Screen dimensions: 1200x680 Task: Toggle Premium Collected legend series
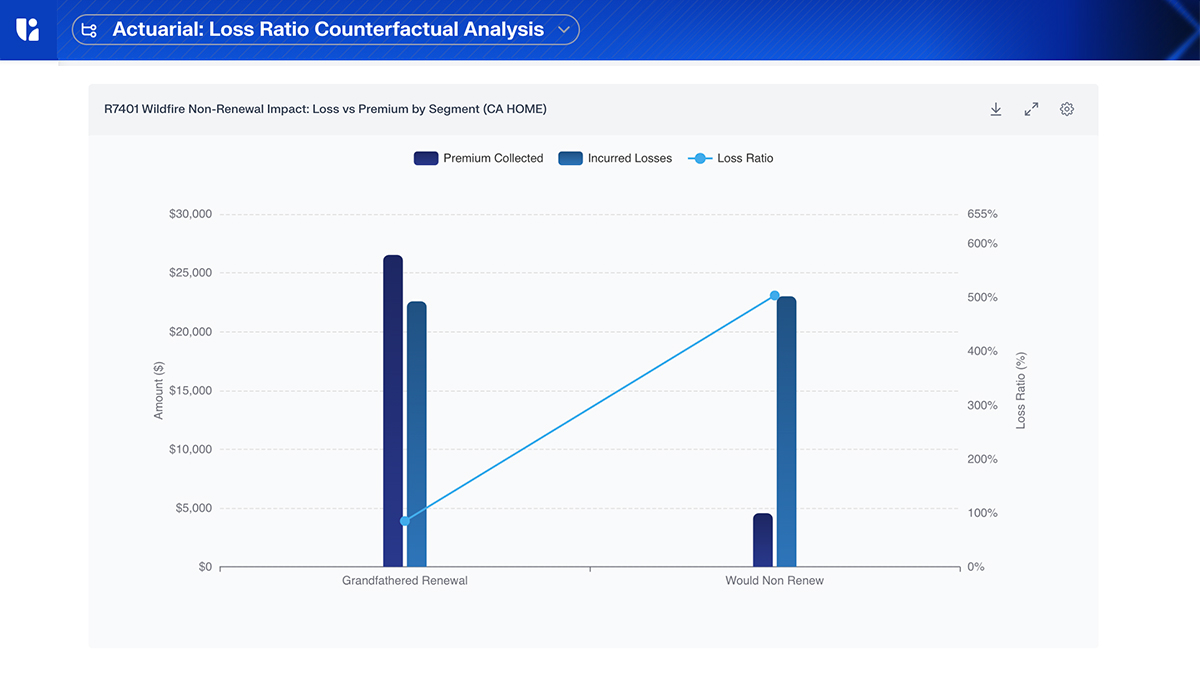point(479,158)
